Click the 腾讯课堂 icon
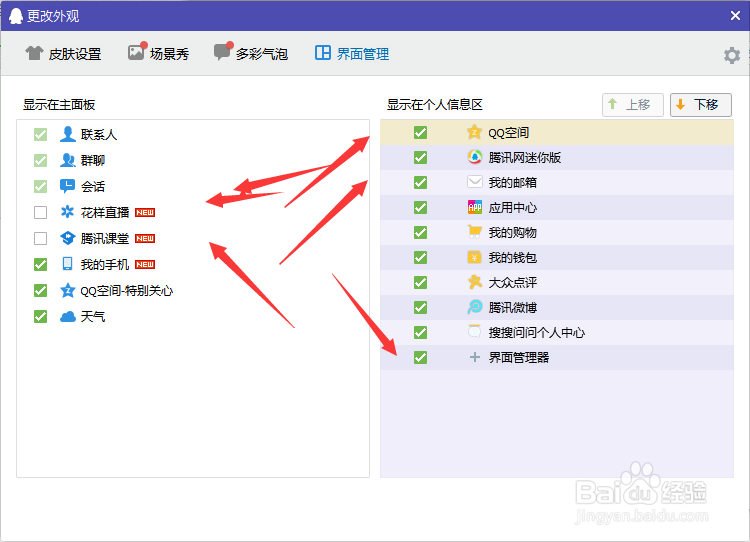Screen dimensions: 750x542 pyautogui.click(x=67, y=238)
